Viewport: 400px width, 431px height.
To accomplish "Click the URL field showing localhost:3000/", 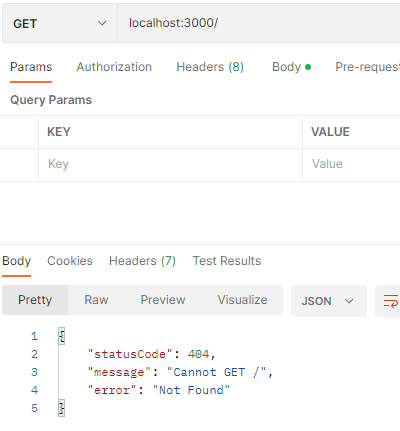I will tap(259, 23).
